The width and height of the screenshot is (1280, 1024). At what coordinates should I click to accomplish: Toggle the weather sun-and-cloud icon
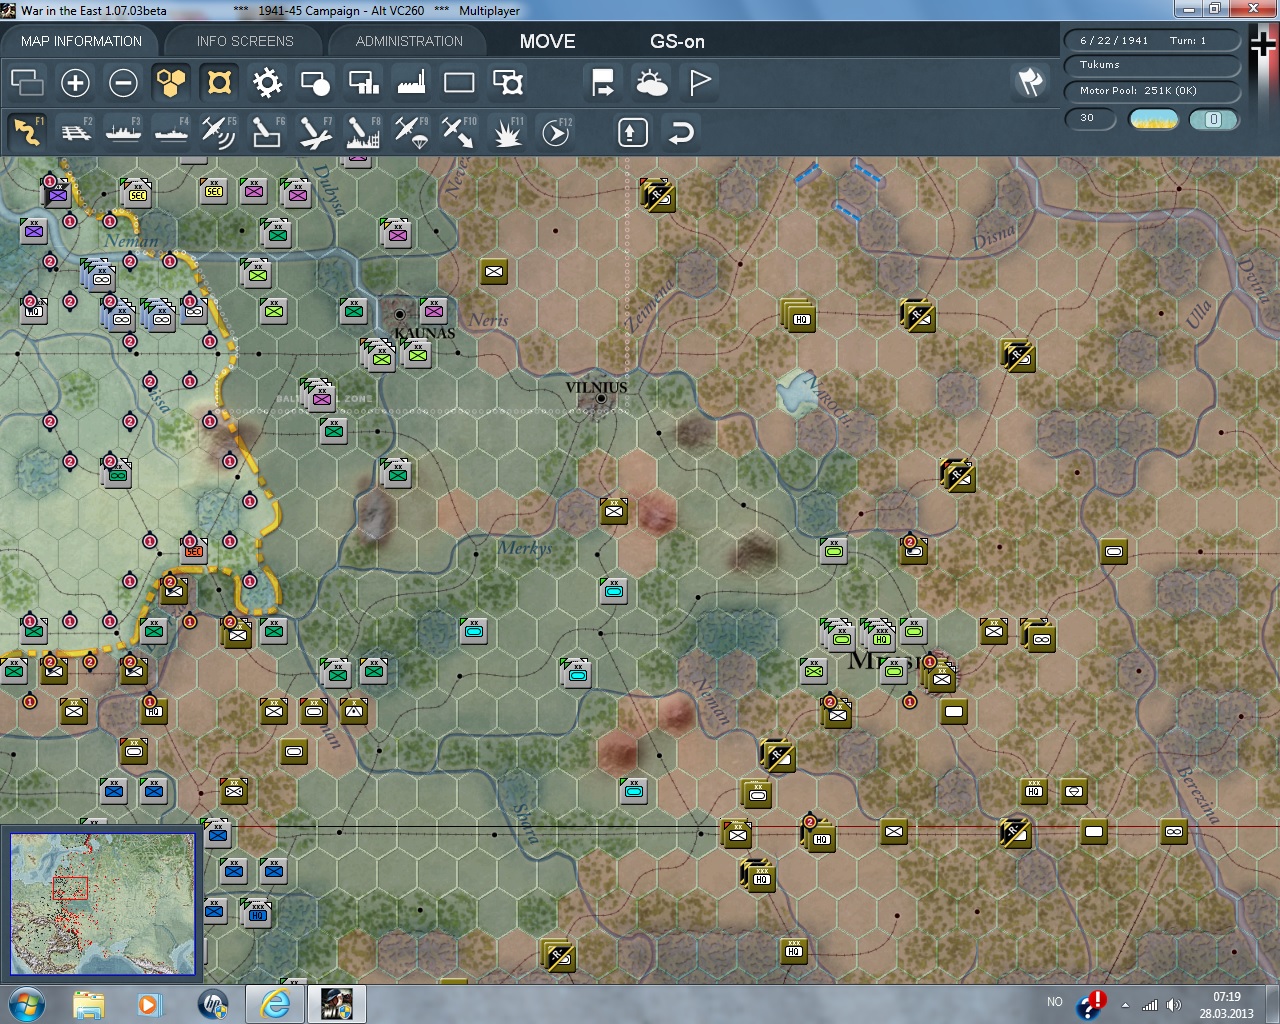[651, 82]
